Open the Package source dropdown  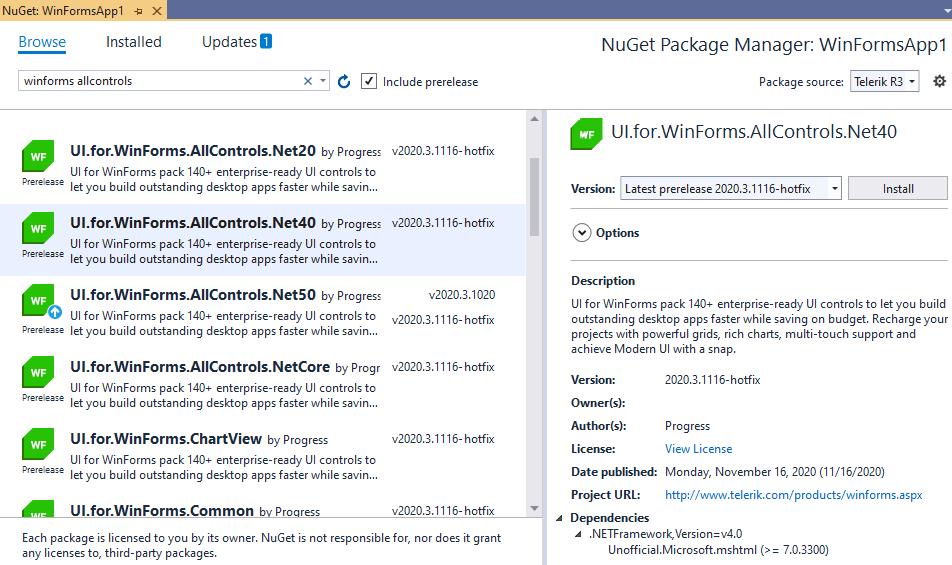click(x=885, y=82)
